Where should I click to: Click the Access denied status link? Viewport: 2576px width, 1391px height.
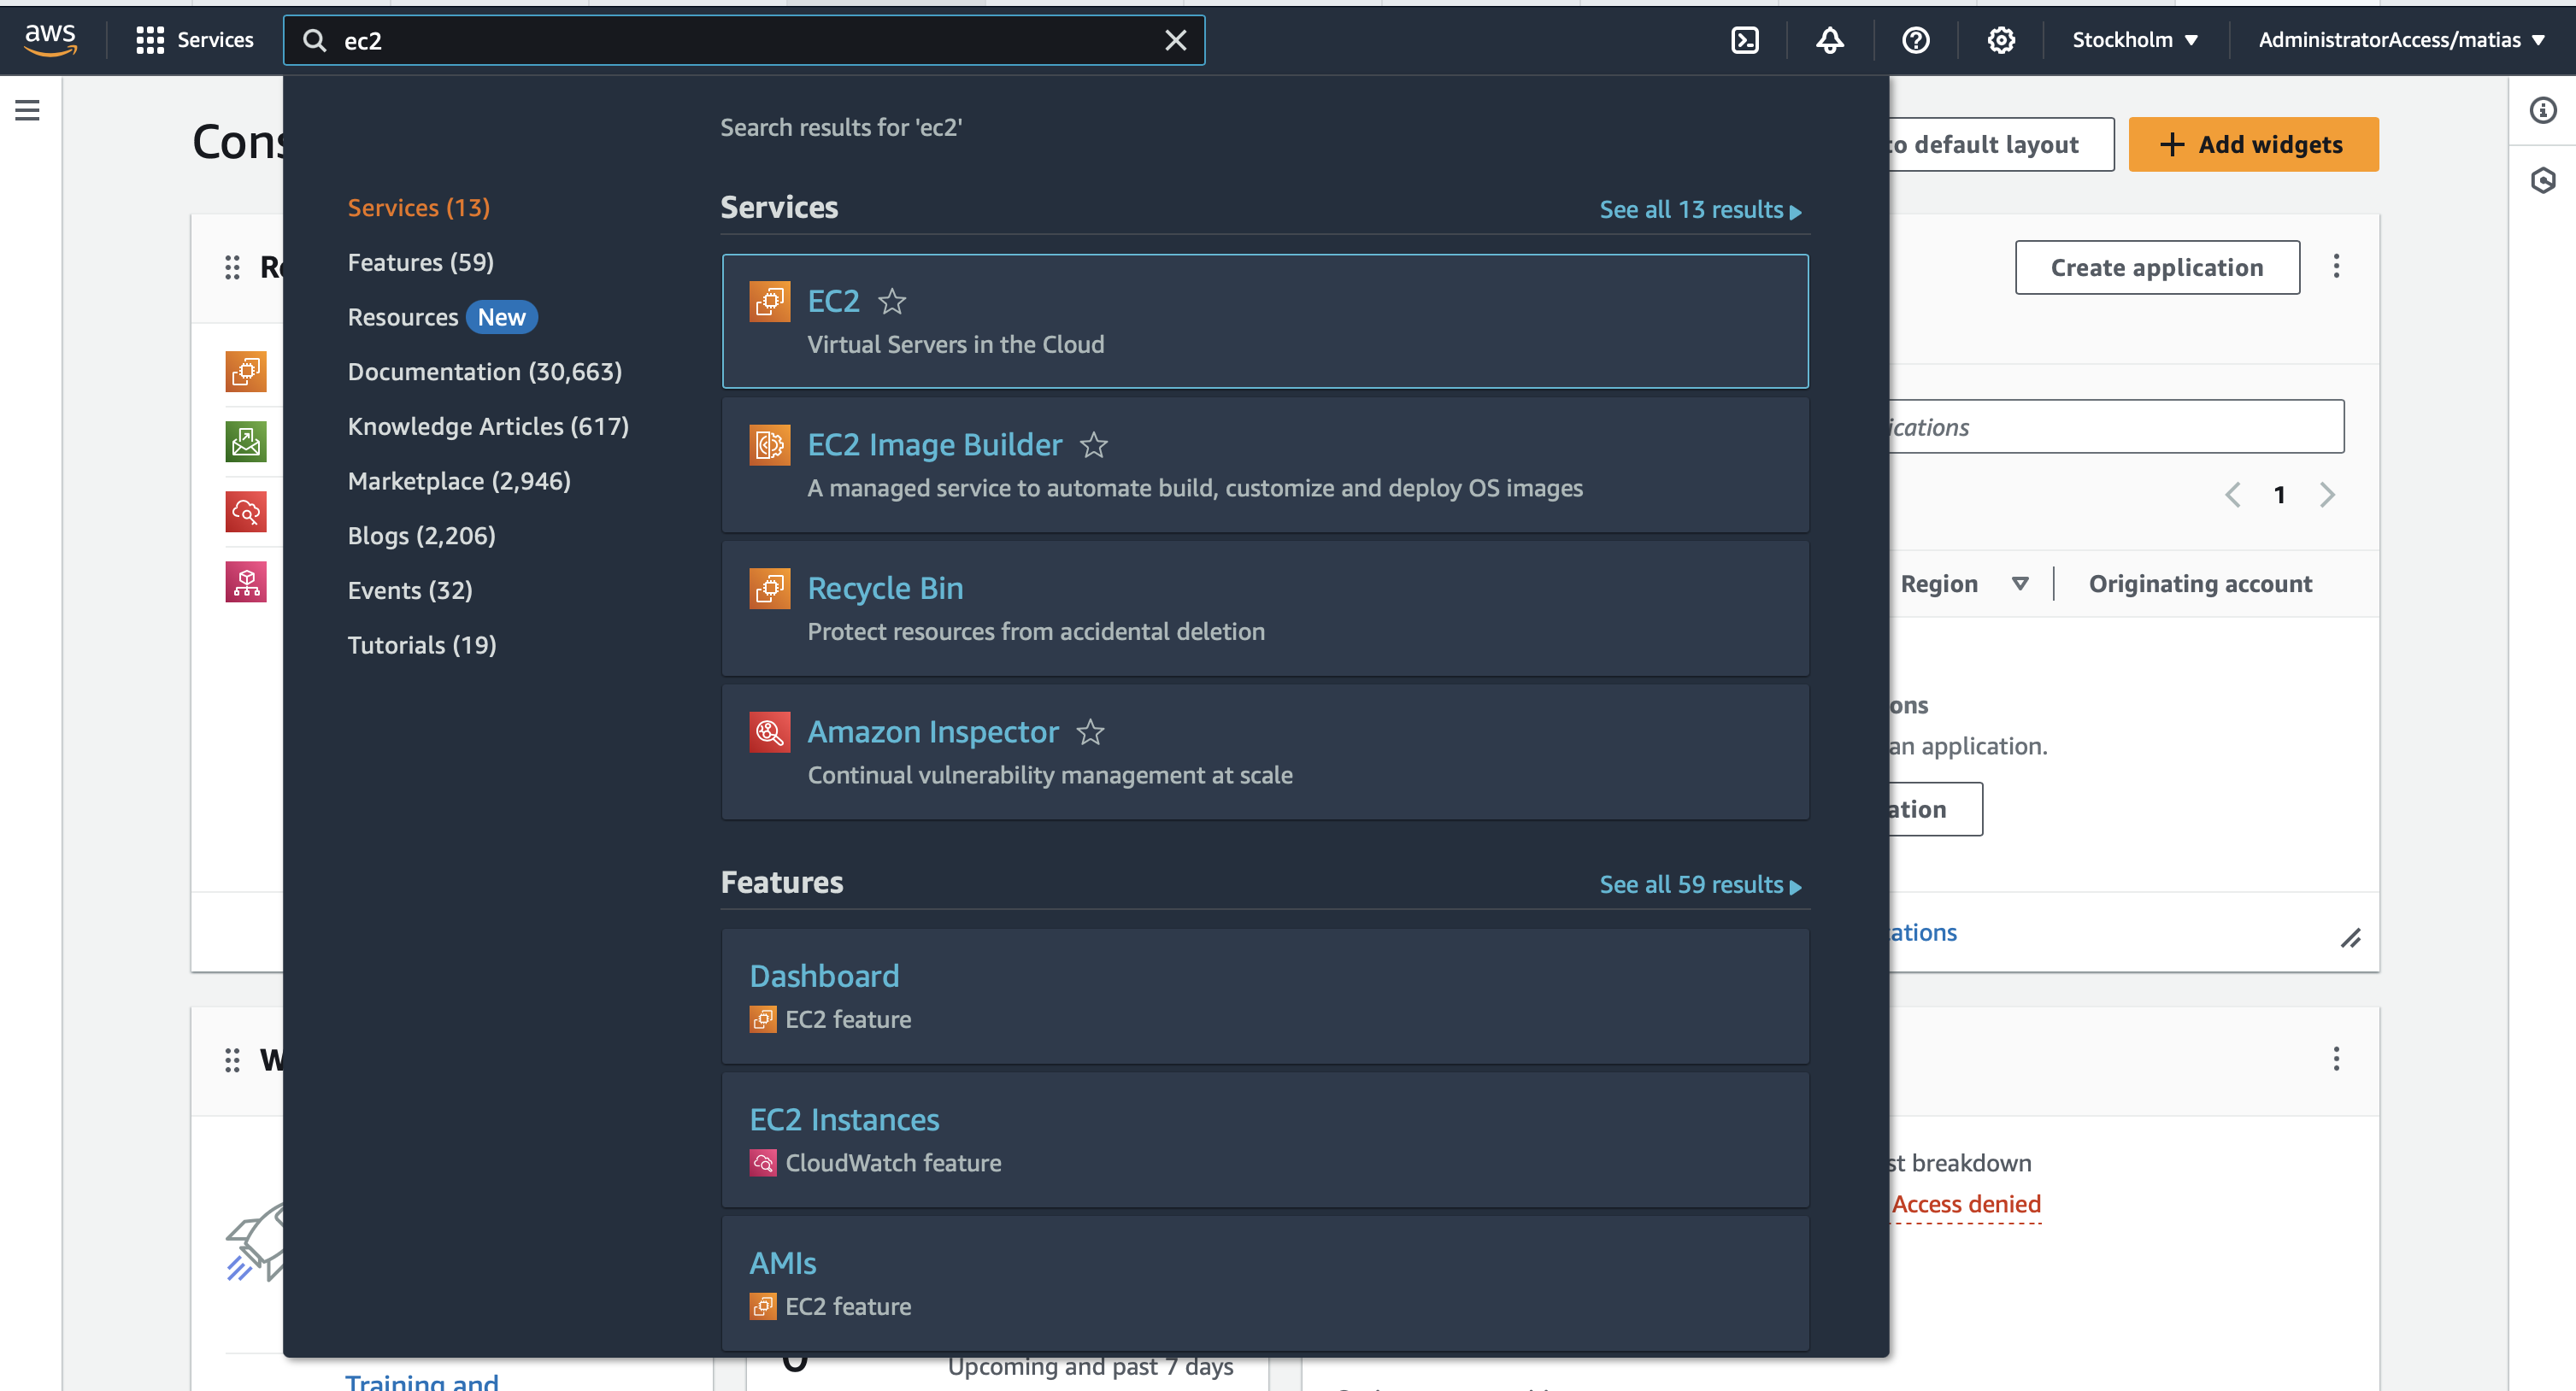pos(1965,1205)
